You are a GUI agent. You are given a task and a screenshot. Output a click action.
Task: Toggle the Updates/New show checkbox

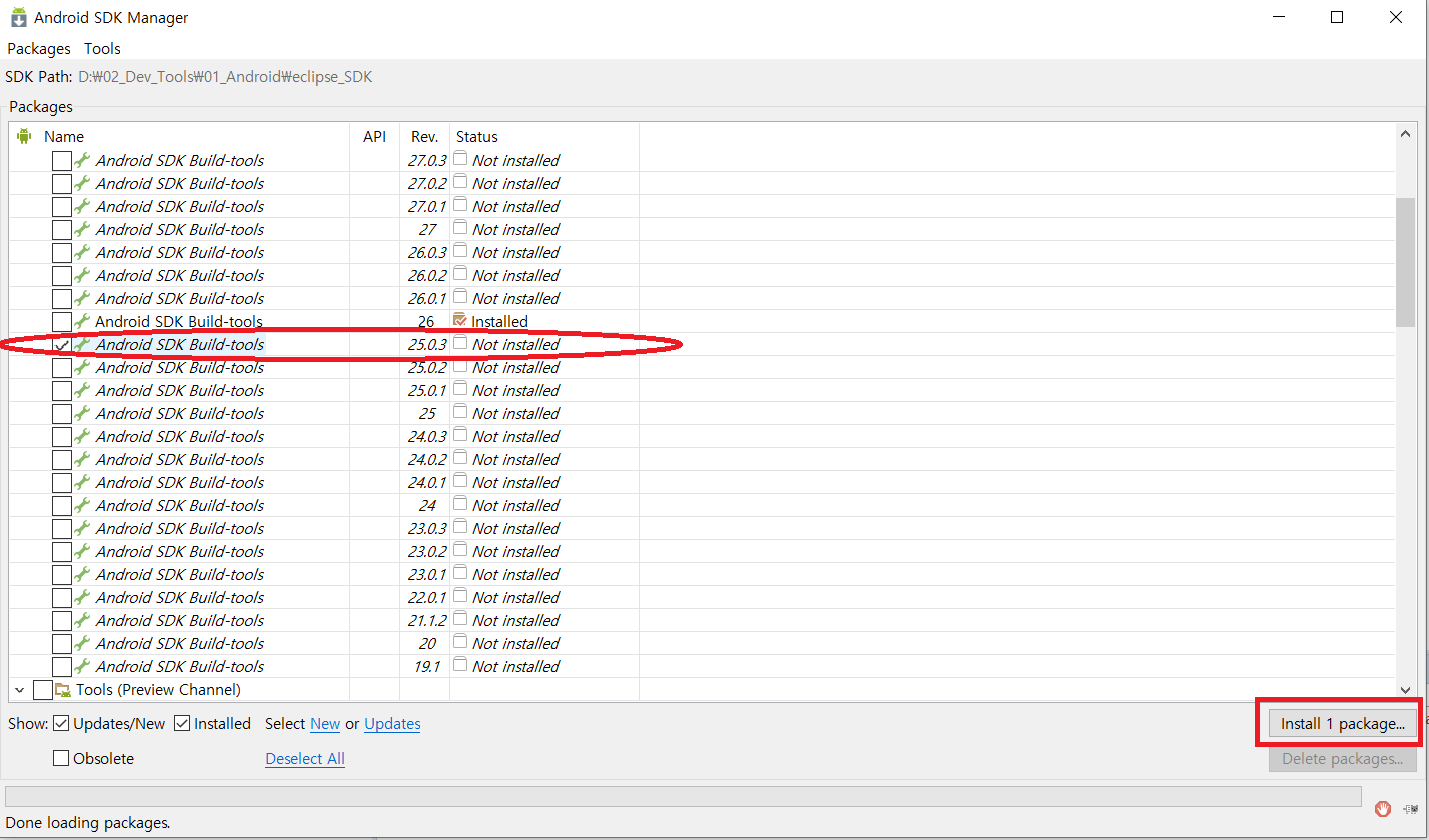[61, 723]
